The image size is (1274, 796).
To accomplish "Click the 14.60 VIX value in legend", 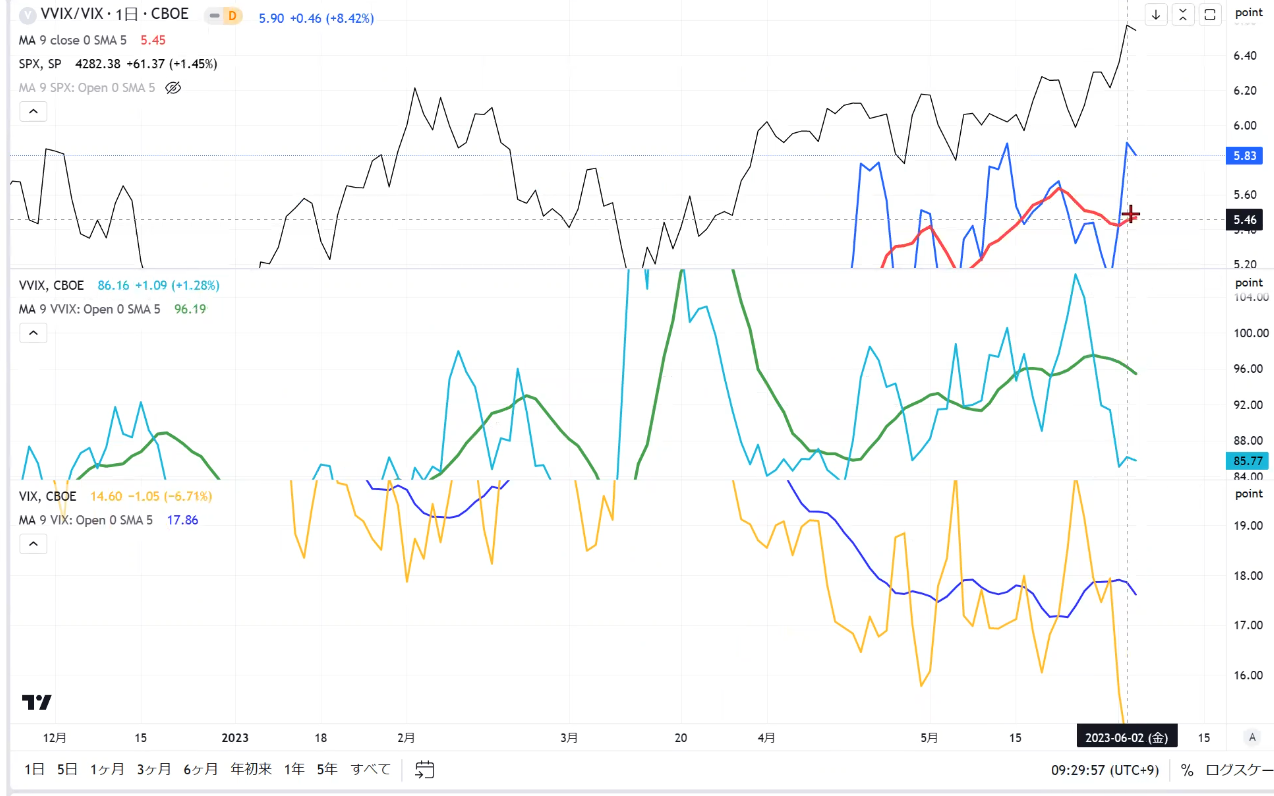I will [106, 496].
